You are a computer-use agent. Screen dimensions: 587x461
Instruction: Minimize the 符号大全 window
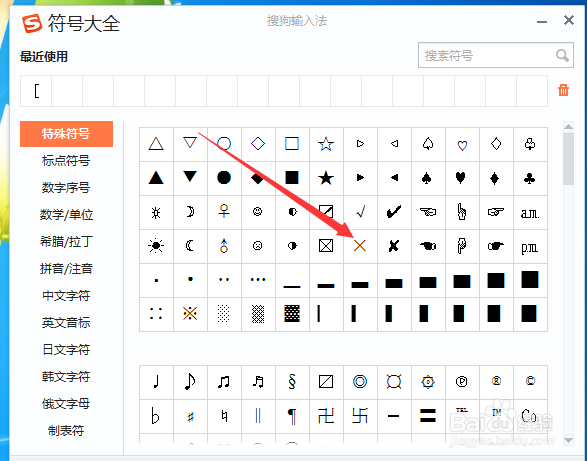[542, 22]
